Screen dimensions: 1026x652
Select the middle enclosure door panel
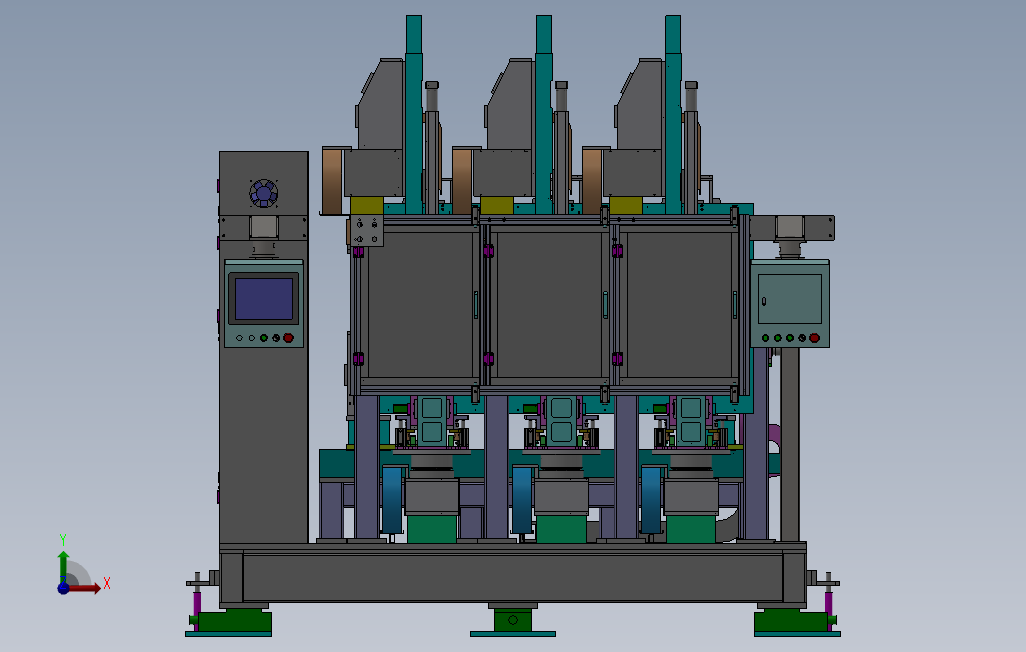point(548,305)
